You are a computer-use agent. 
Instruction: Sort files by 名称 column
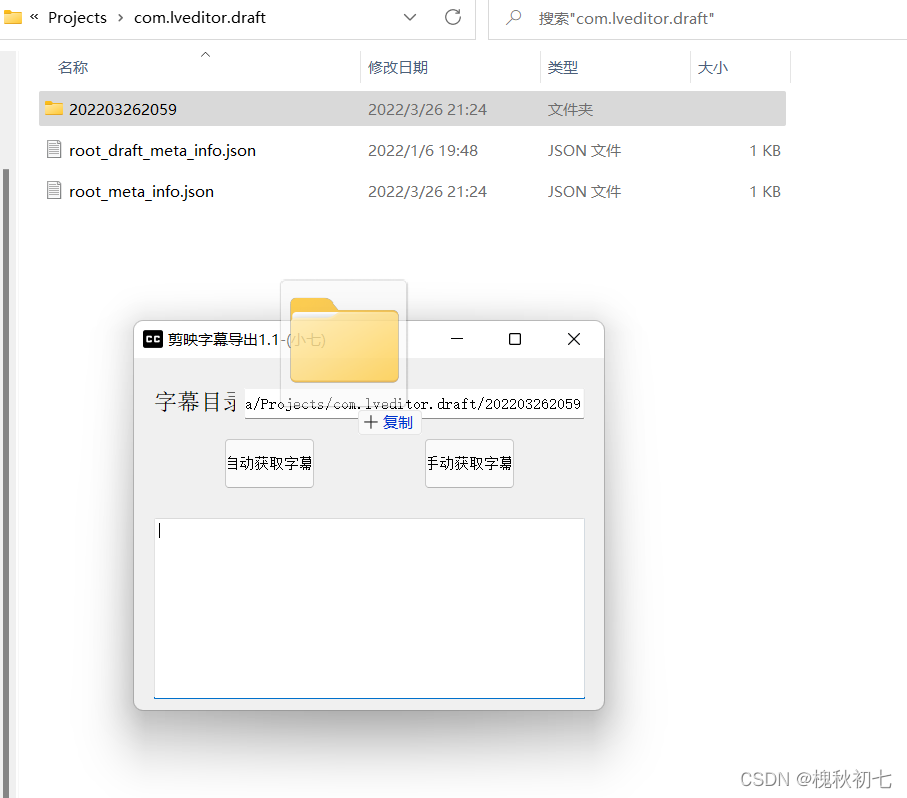(x=73, y=68)
